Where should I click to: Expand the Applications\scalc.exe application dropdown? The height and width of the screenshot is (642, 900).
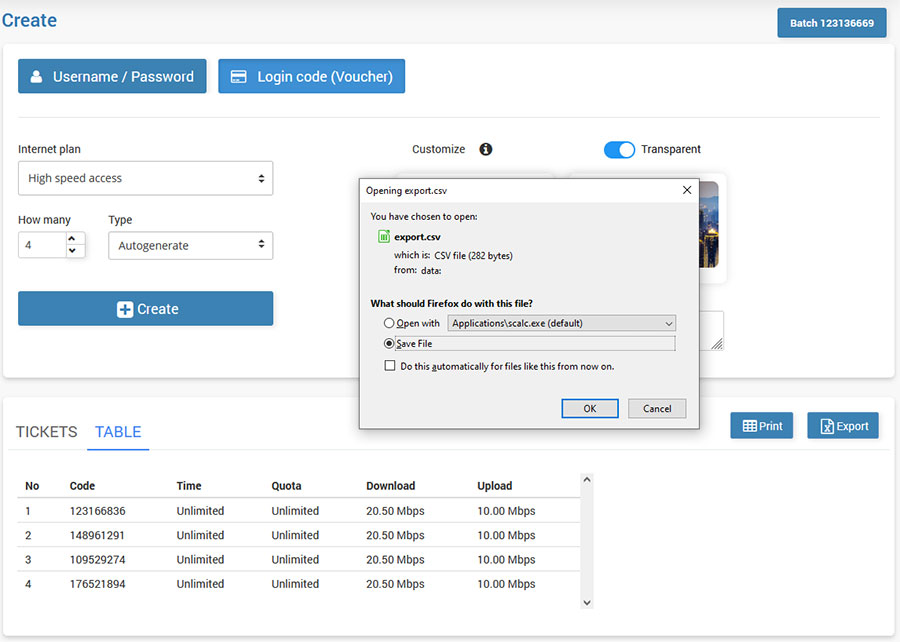(x=561, y=323)
